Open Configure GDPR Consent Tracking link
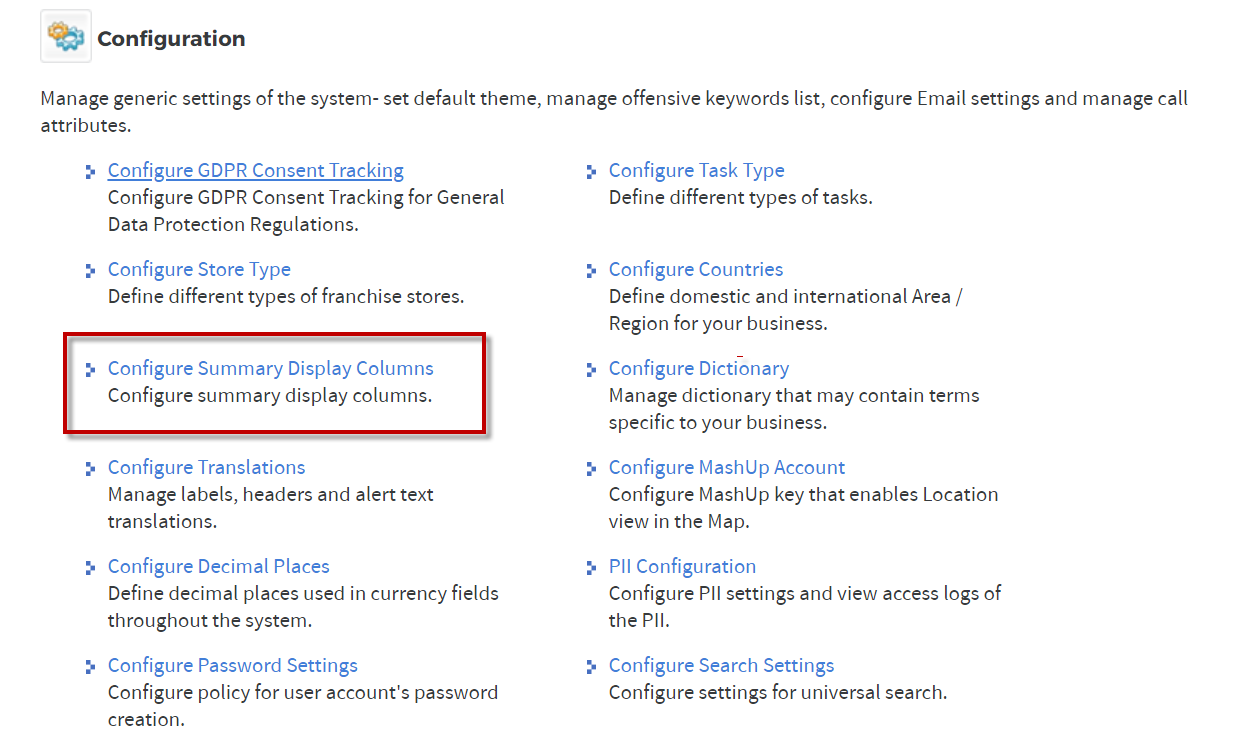This screenshot has width=1235, height=739. [256, 170]
